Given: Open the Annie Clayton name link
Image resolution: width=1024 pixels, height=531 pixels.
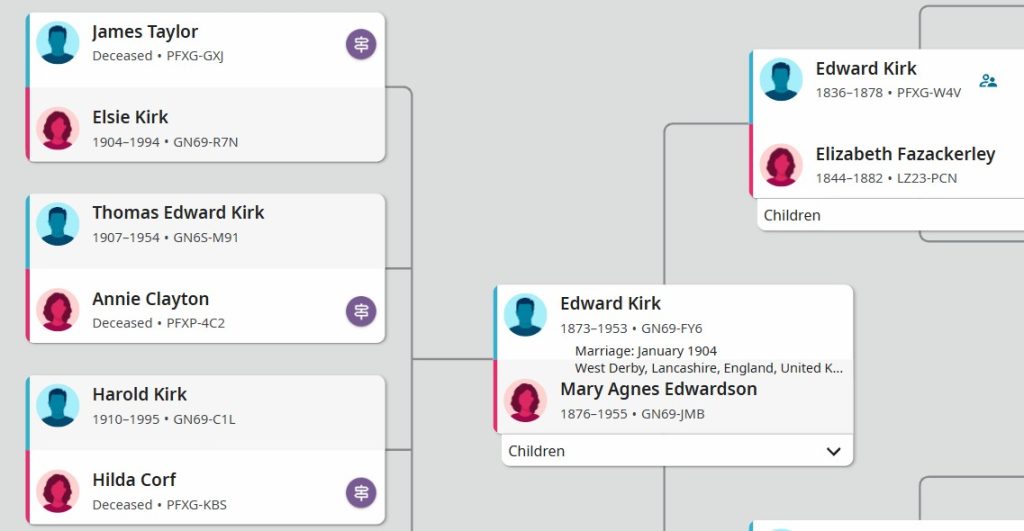Looking at the screenshot, I should [150, 299].
